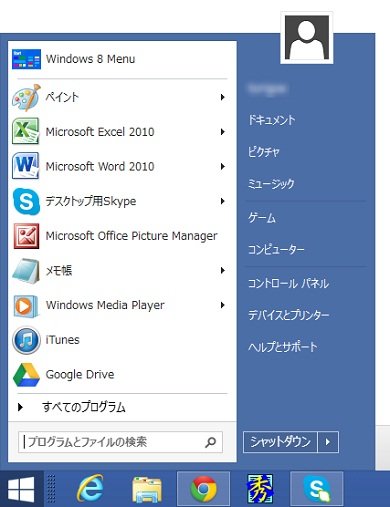Open File Explorer from the taskbar
The width and height of the screenshot is (390, 507).
147,489
